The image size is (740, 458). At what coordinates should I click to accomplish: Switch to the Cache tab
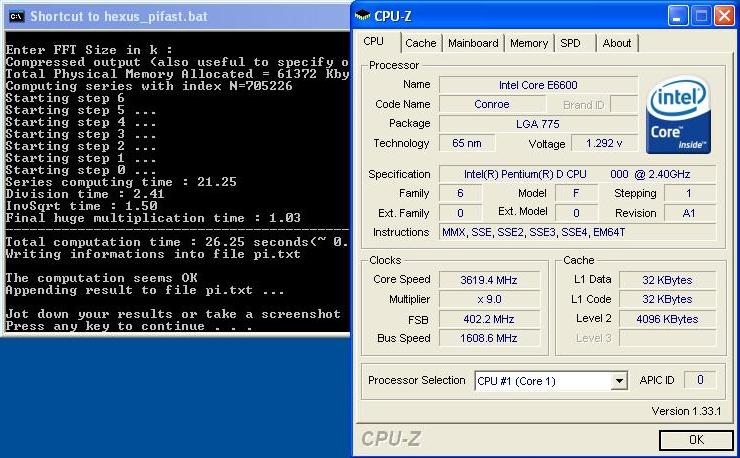click(420, 43)
